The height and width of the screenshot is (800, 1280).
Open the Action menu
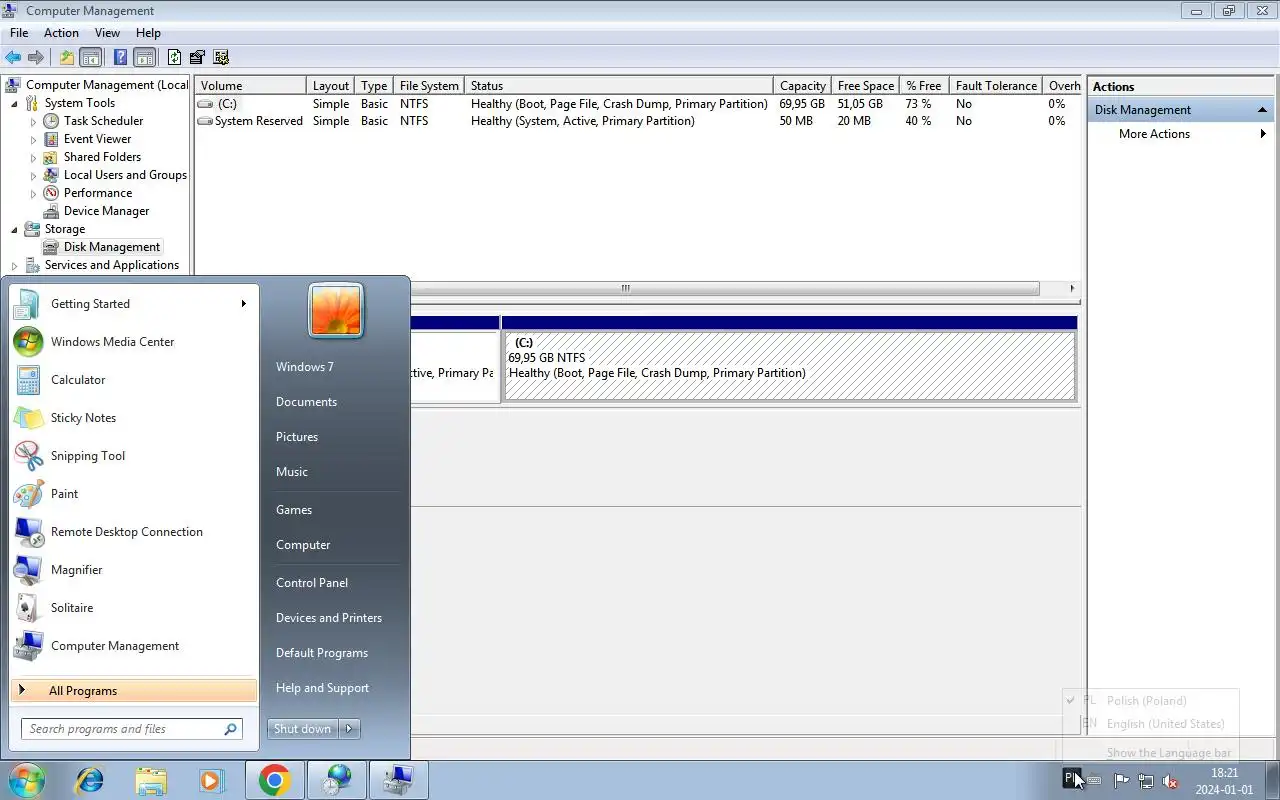coord(61,33)
